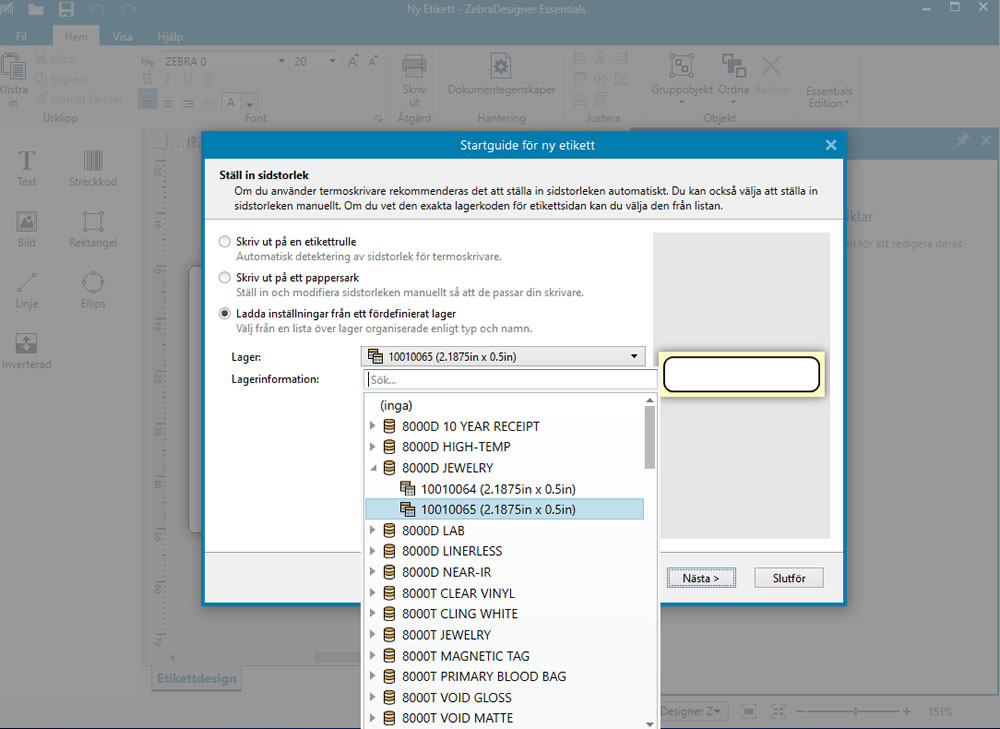Open the font size 20 dropdown
This screenshot has width=1000, height=729.
click(332, 61)
